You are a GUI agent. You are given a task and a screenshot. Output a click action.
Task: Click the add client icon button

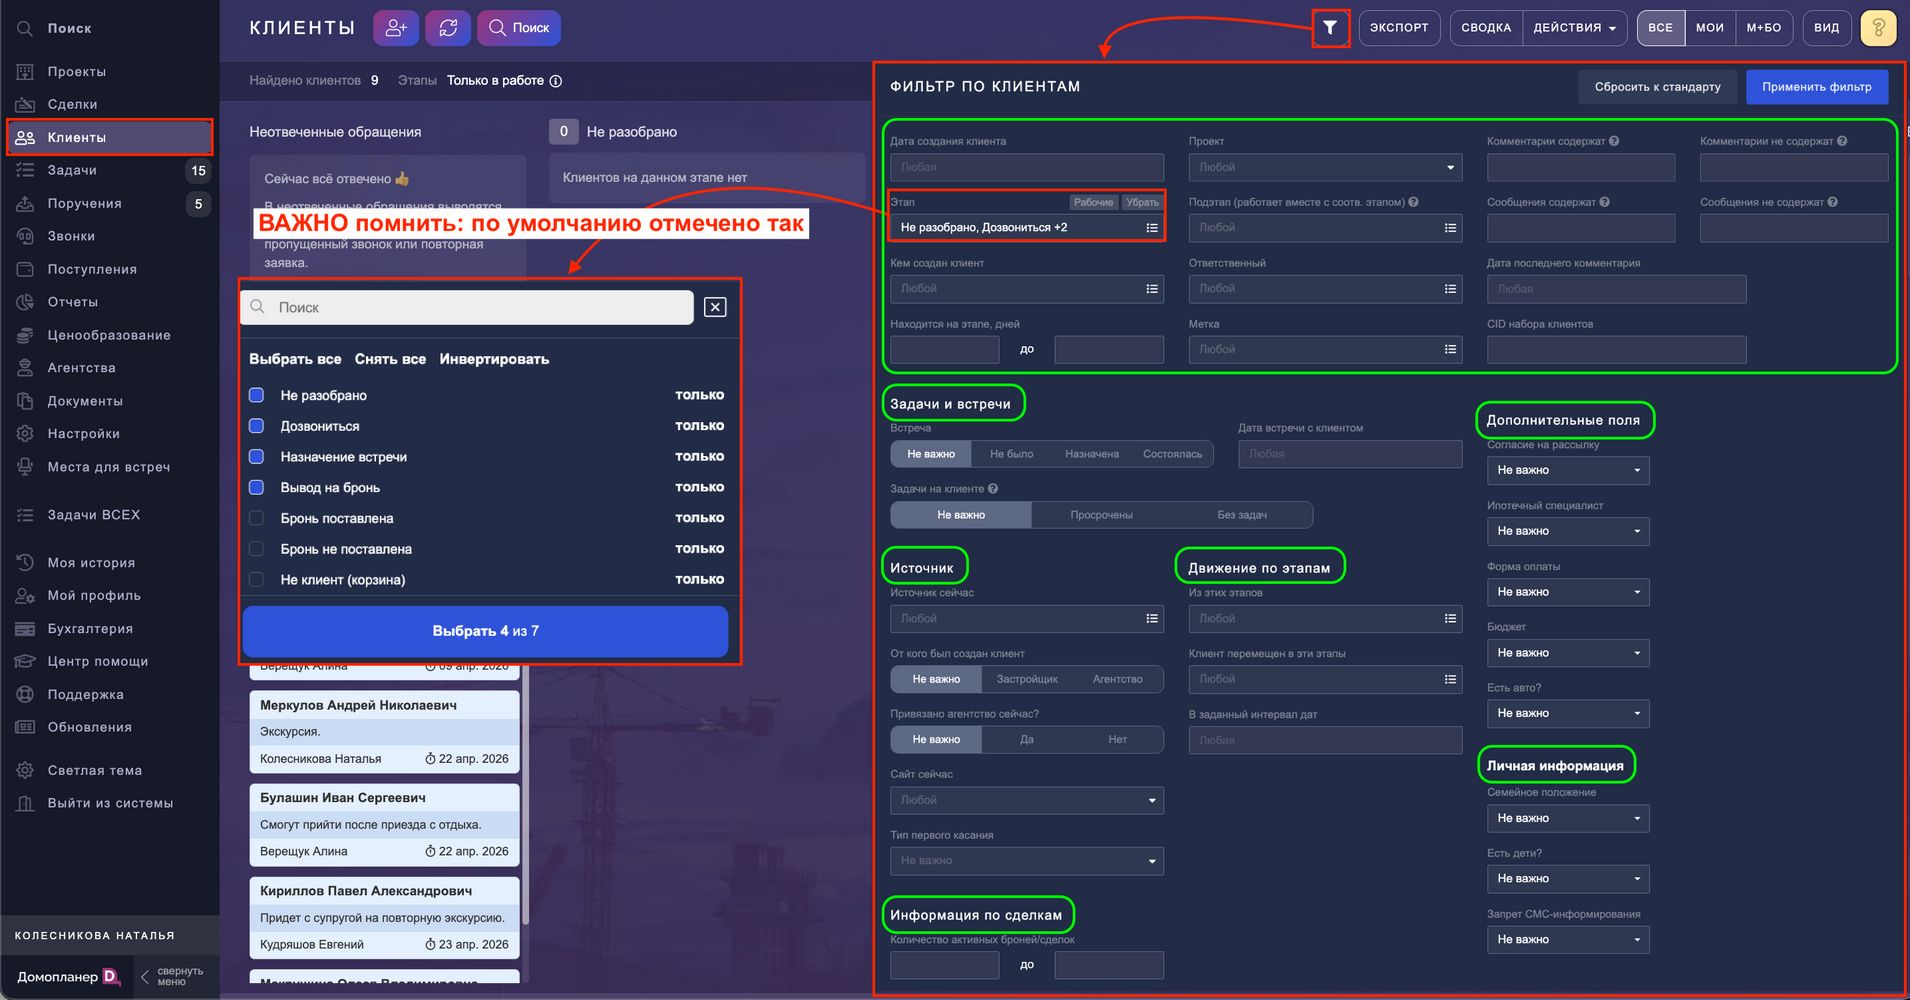point(396,28)
